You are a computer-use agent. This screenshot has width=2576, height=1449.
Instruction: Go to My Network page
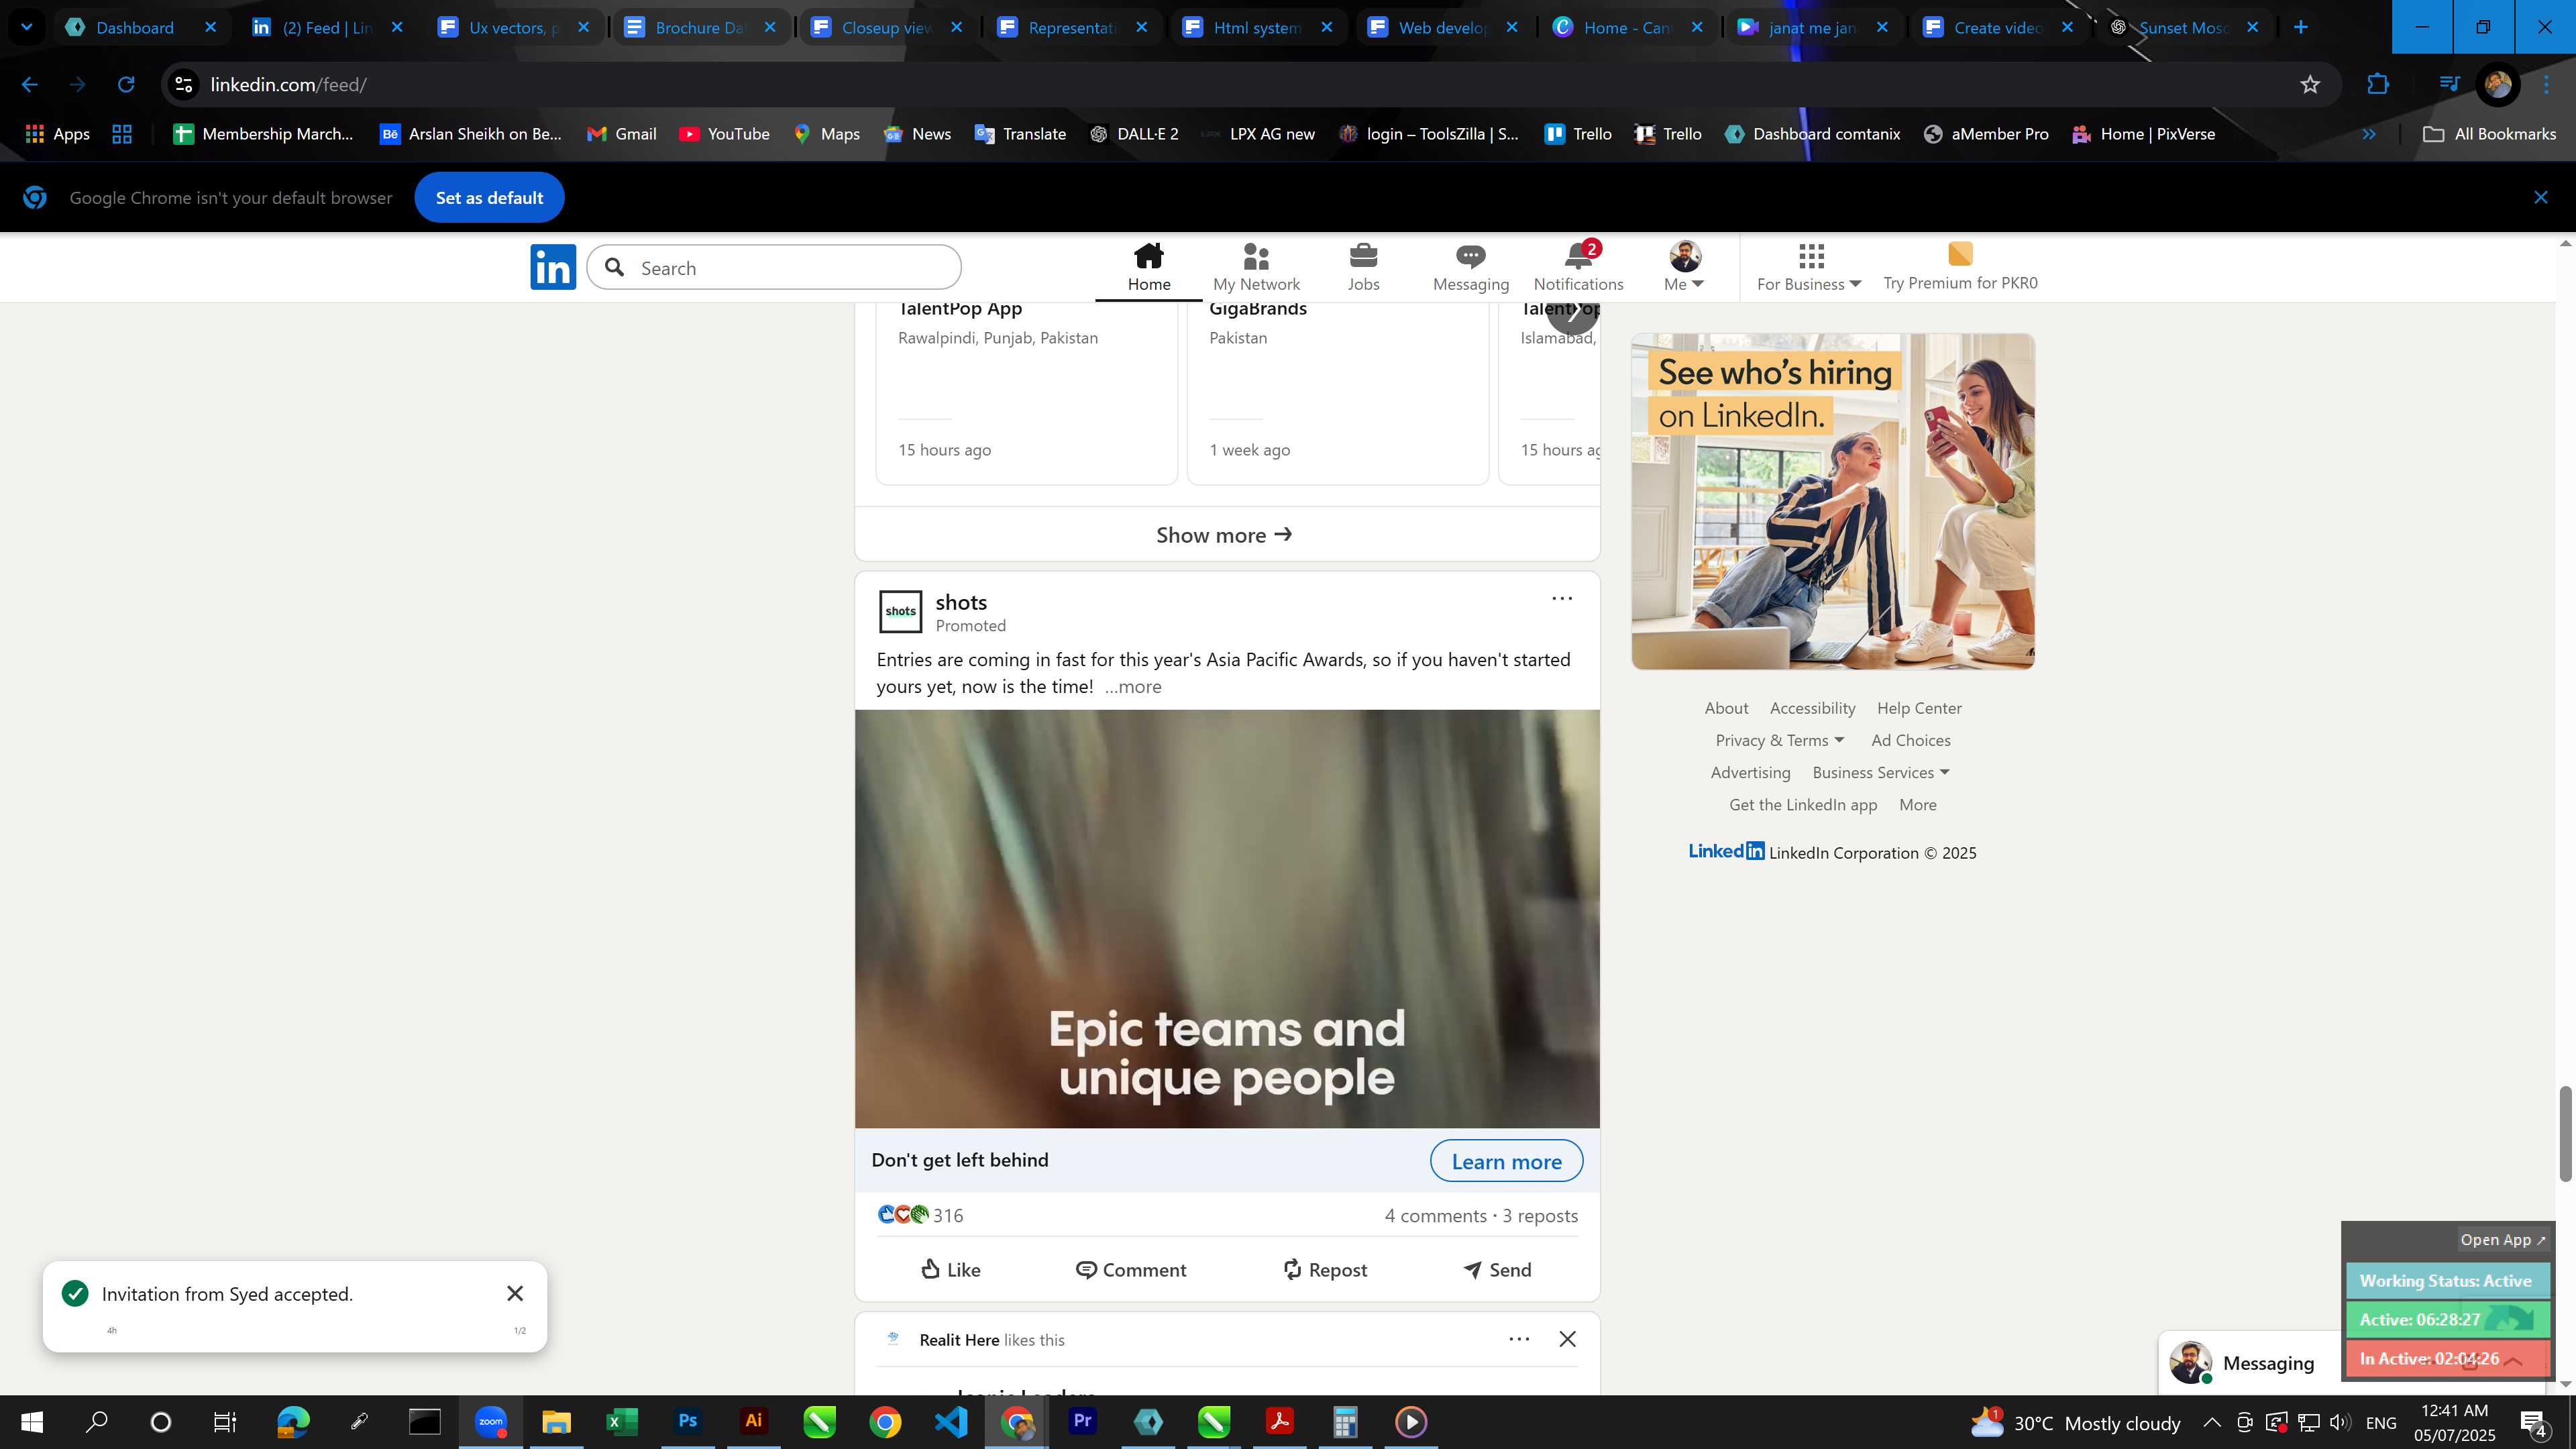click(x=1256, y=268)
